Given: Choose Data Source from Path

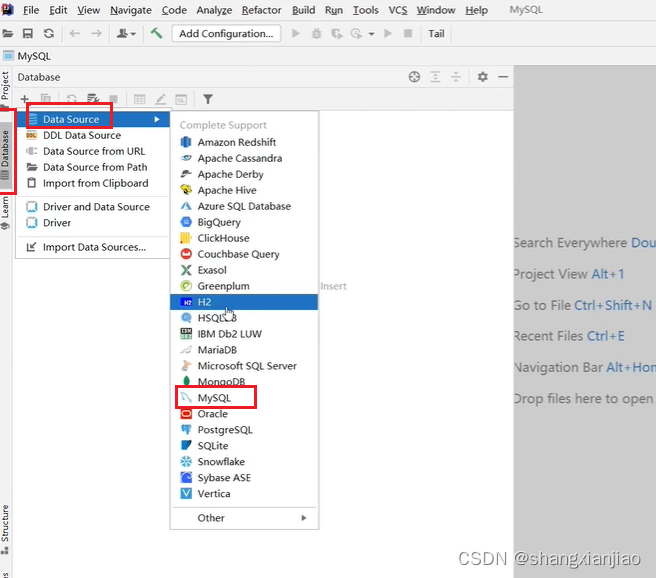Looking at the screenshot, I should pos(93,167).
